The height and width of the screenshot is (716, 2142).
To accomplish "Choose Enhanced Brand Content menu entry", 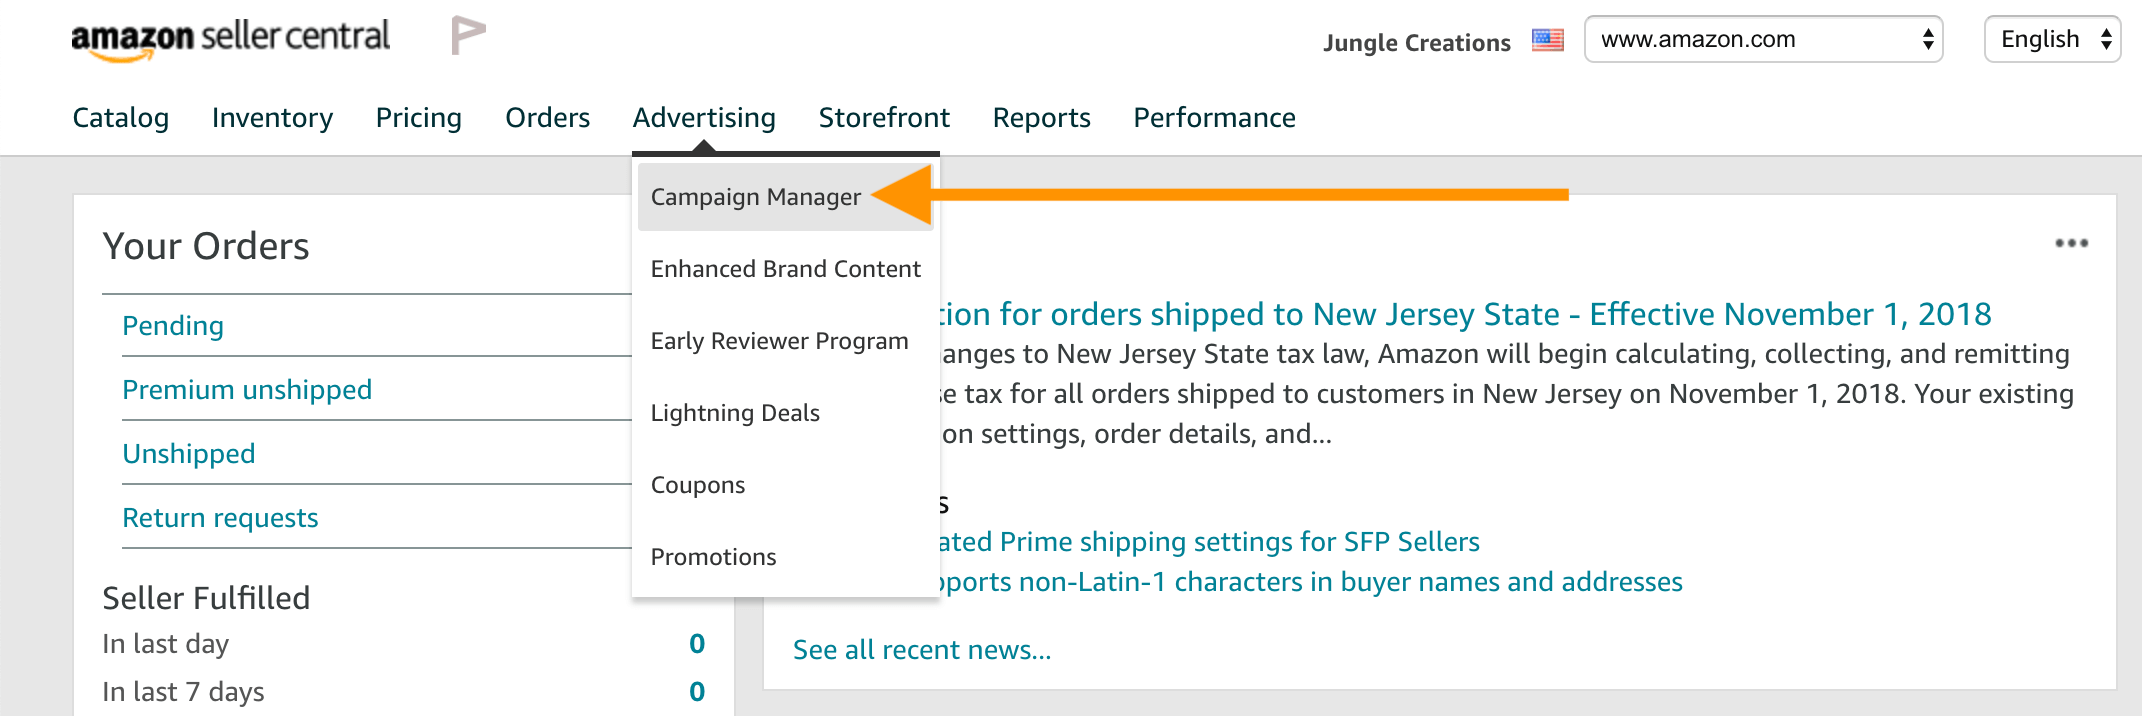I will (x=785, y=269).
